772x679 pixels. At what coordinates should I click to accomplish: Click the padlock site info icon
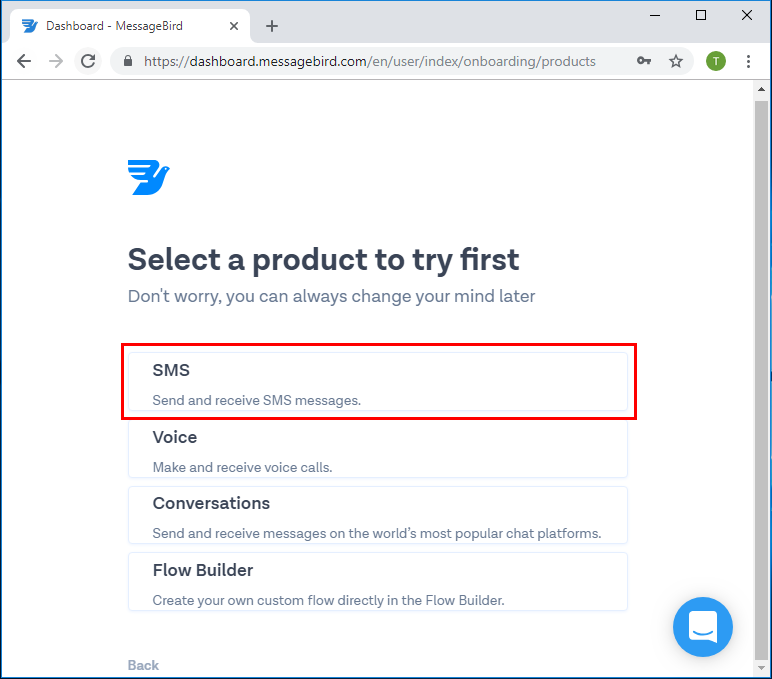(x=128, y=61)
